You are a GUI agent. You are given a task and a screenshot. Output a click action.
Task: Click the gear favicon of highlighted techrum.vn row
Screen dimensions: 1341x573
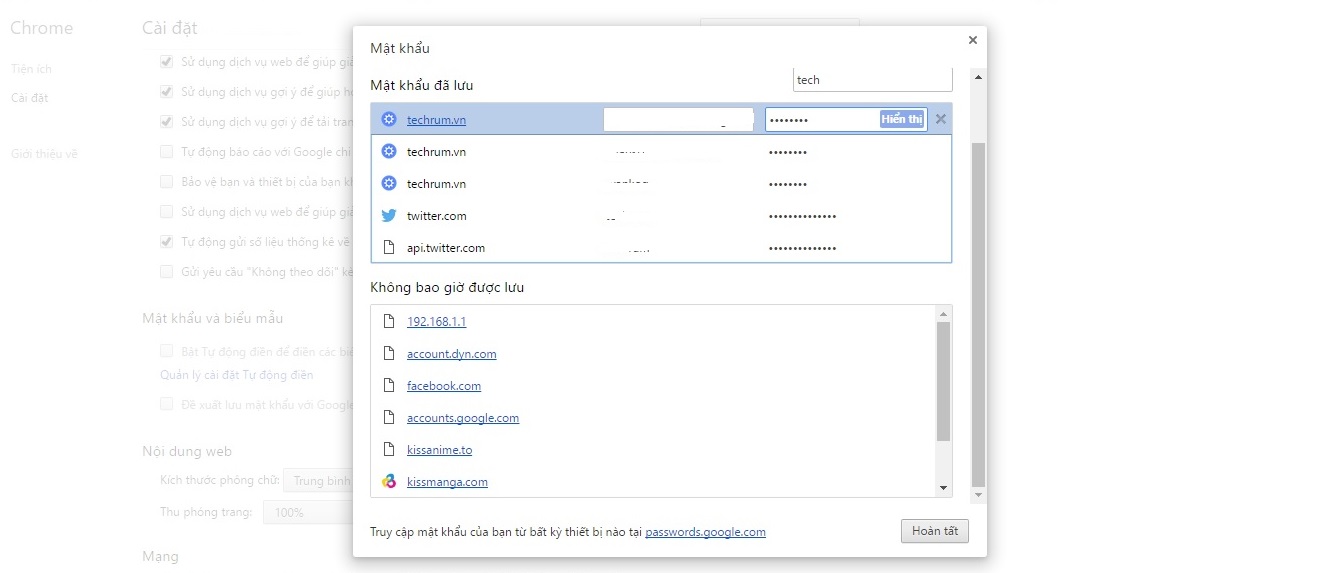[389, 120]
